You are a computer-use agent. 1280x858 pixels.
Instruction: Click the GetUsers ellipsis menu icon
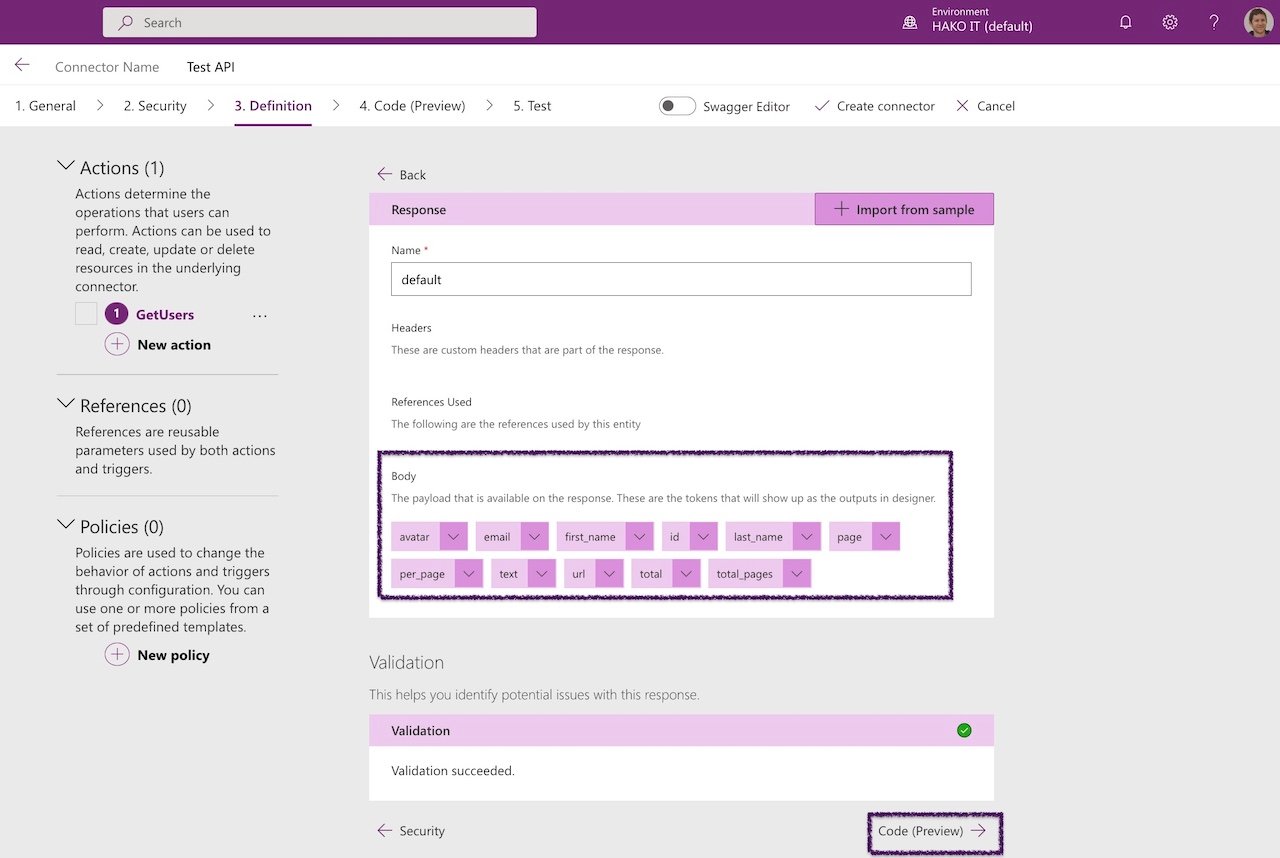pos(260,315)
